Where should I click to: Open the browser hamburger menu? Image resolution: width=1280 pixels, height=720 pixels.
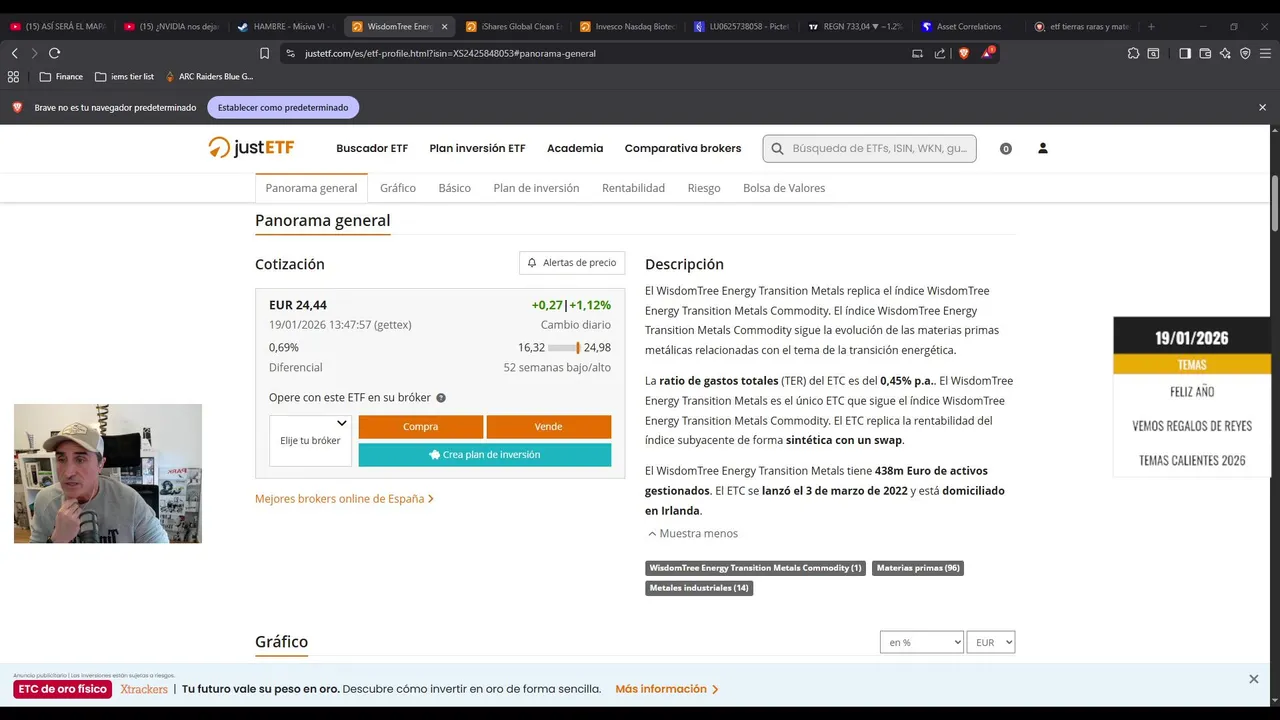1265,53
